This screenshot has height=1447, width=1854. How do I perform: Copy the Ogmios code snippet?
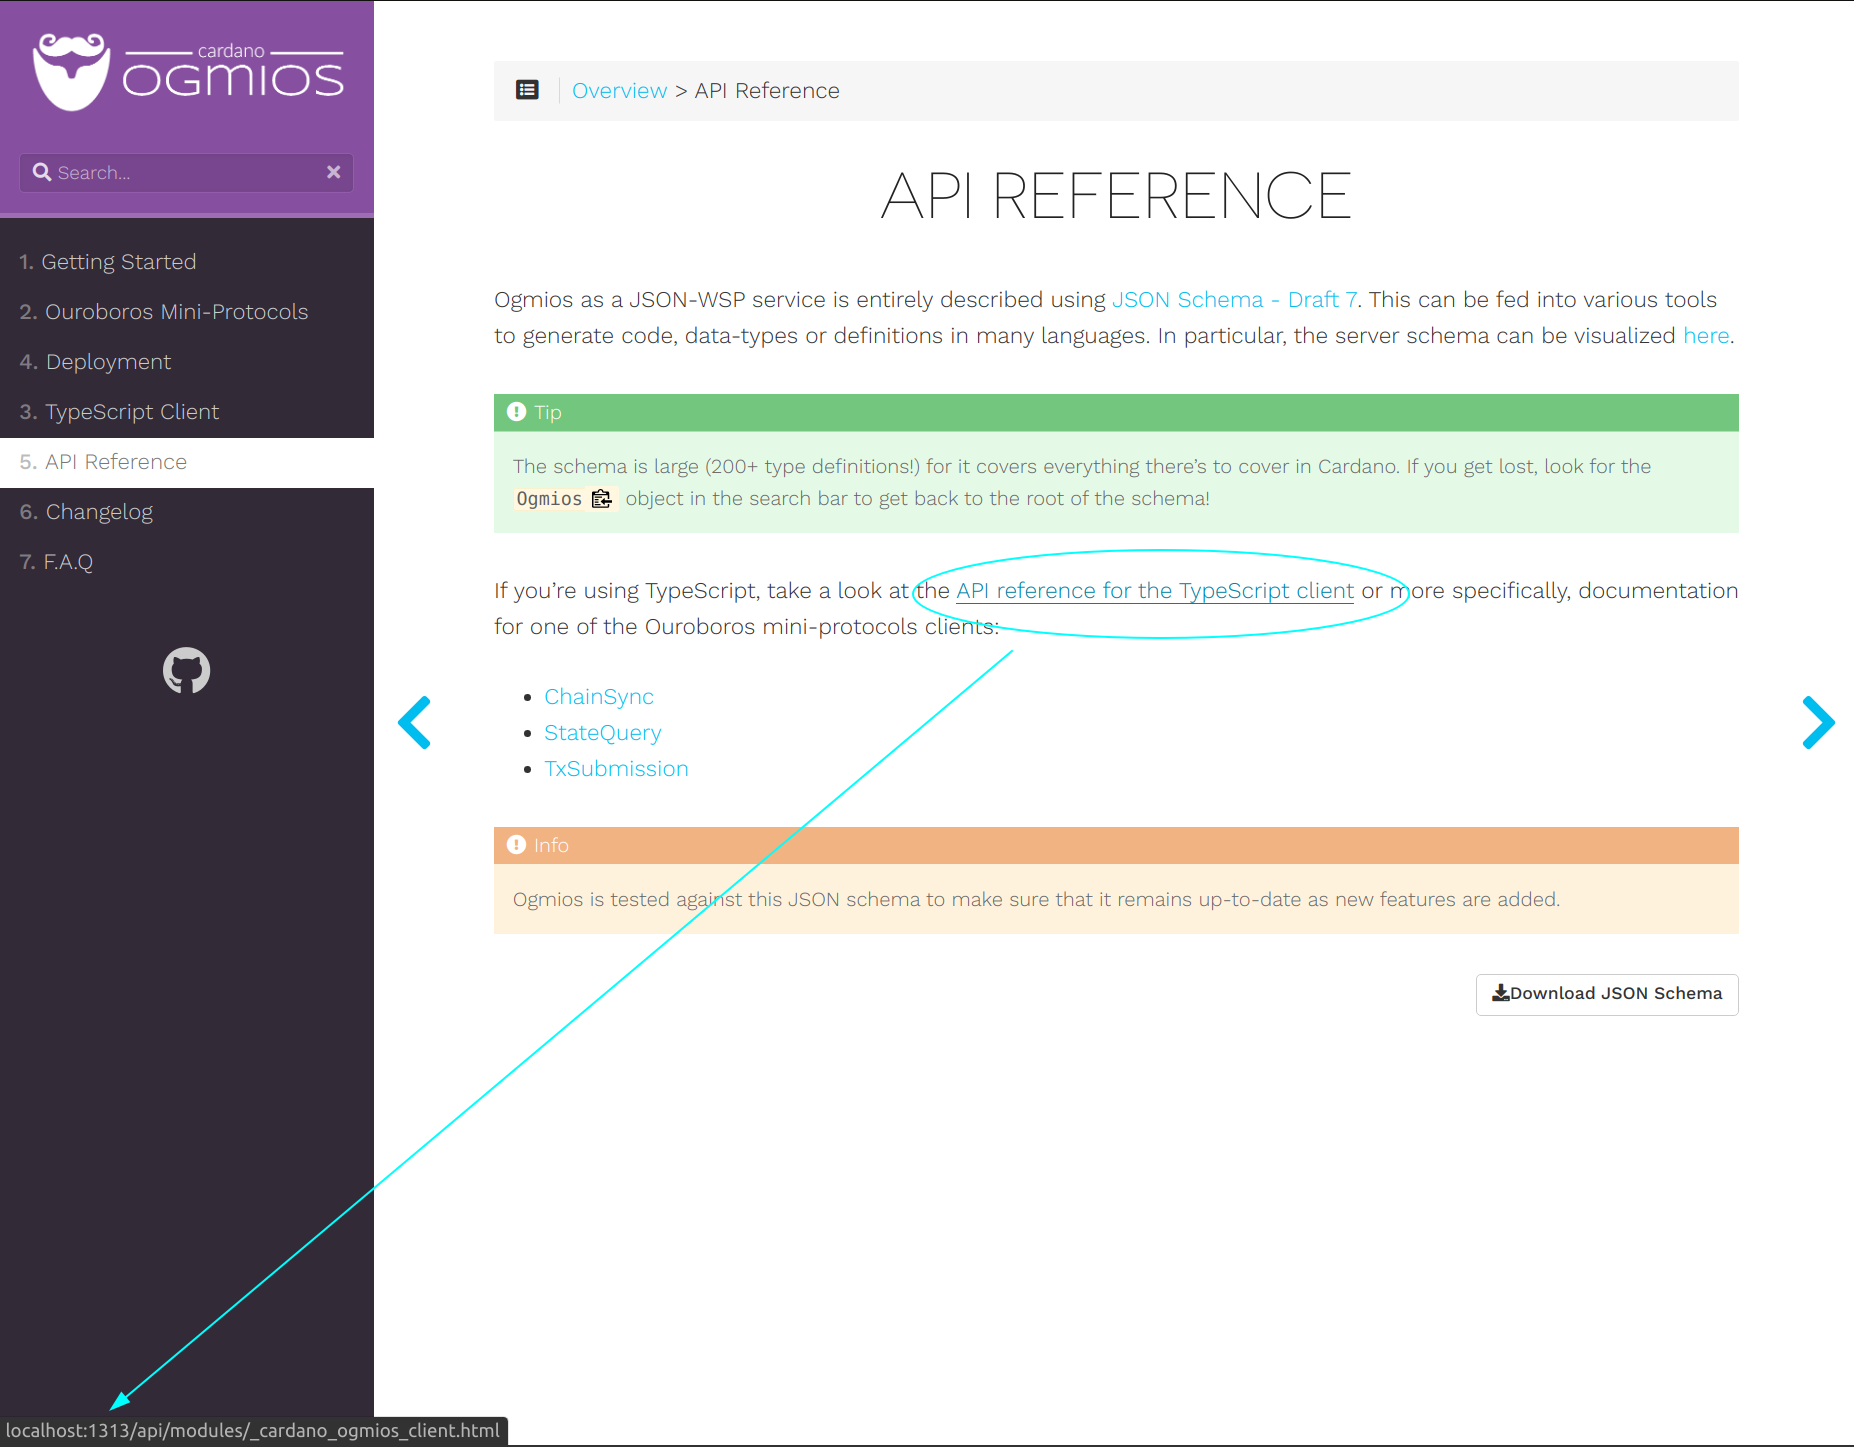[x=601, y=499]
